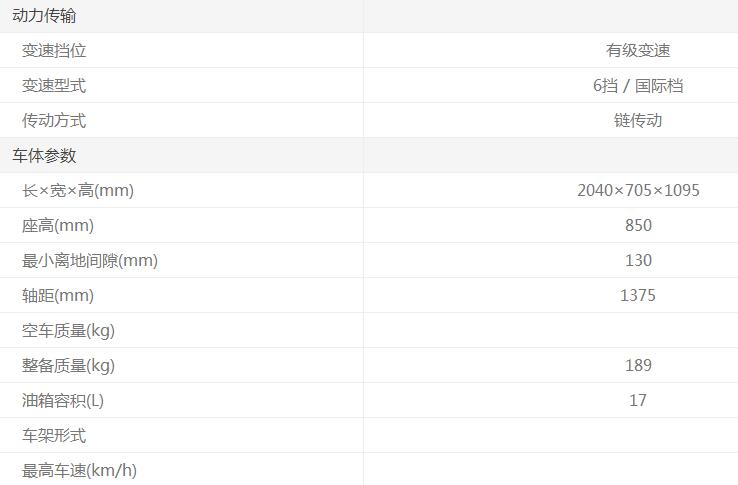Select the 最高车速(km/h) label
Viewport: 738px width, 485px height.
tap(80, 471)
